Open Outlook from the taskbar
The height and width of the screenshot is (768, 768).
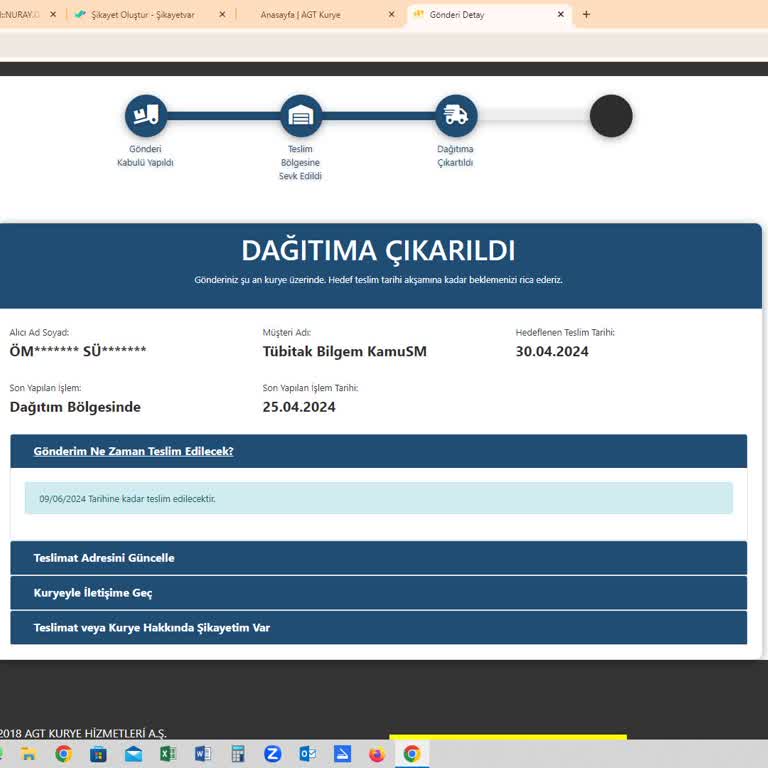pos(308,754)
